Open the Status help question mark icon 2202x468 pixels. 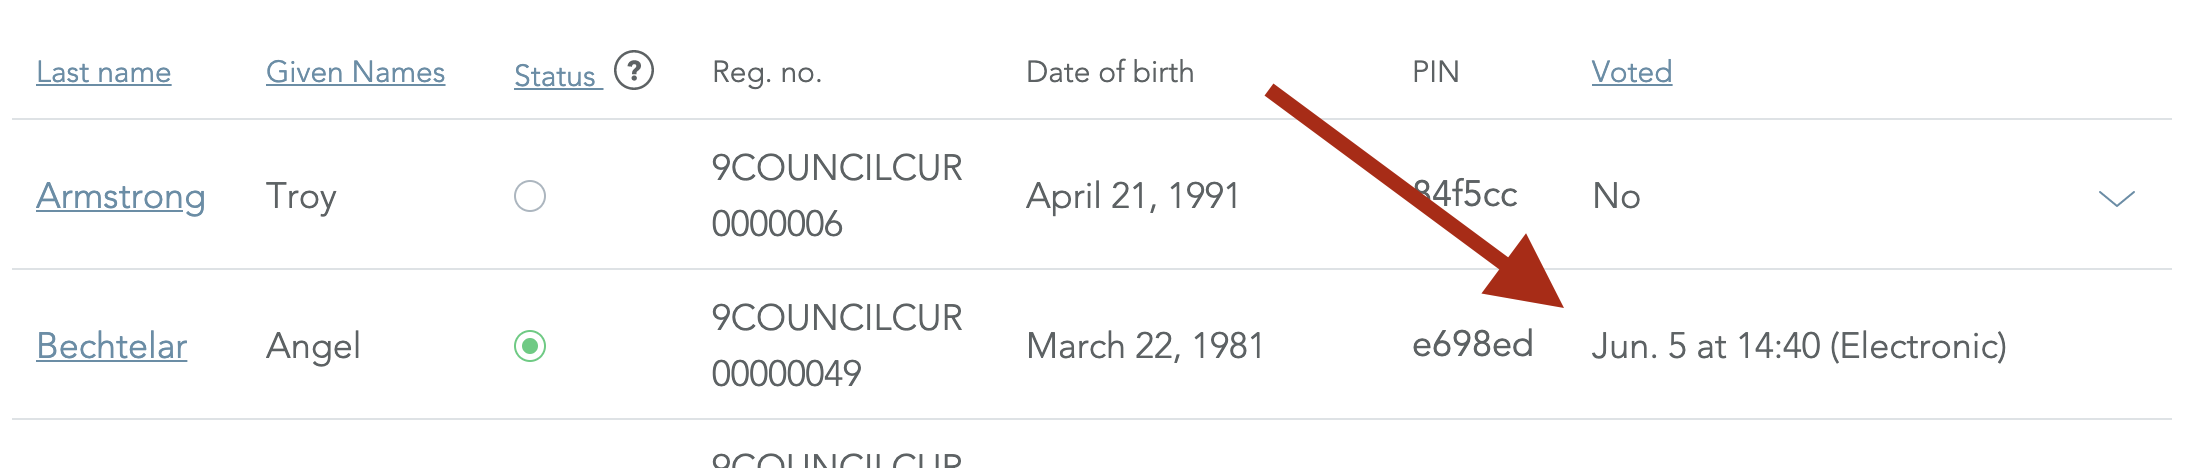tap(634, 71)
